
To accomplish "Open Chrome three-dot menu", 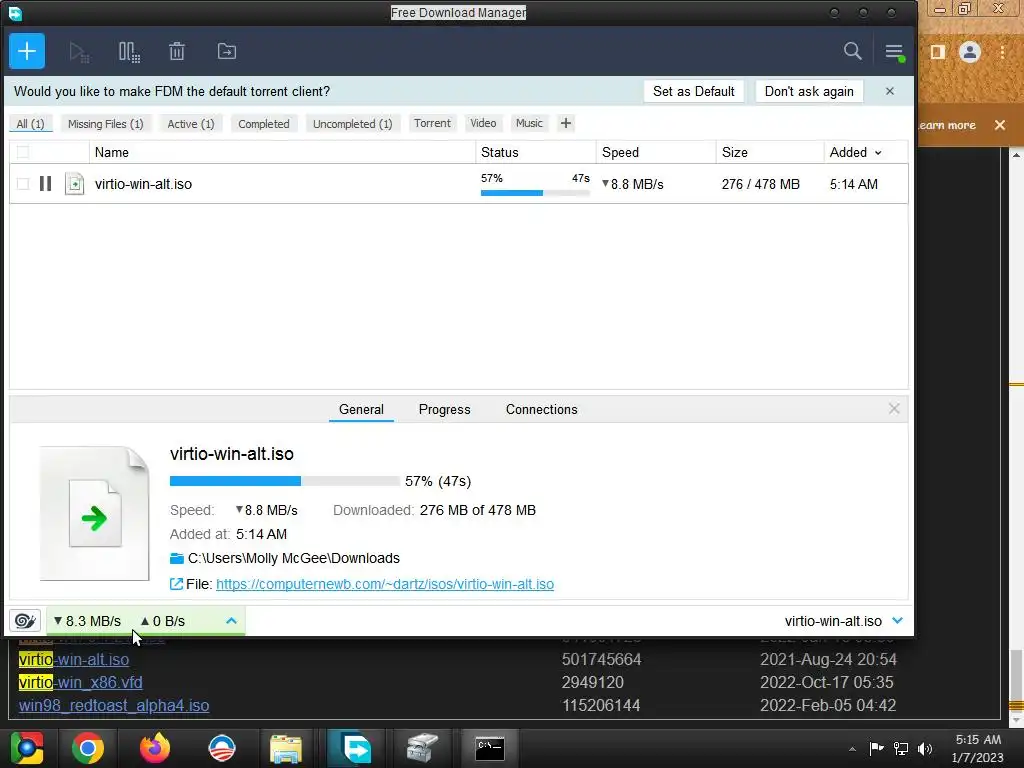I will click(x=1002, y=52).
